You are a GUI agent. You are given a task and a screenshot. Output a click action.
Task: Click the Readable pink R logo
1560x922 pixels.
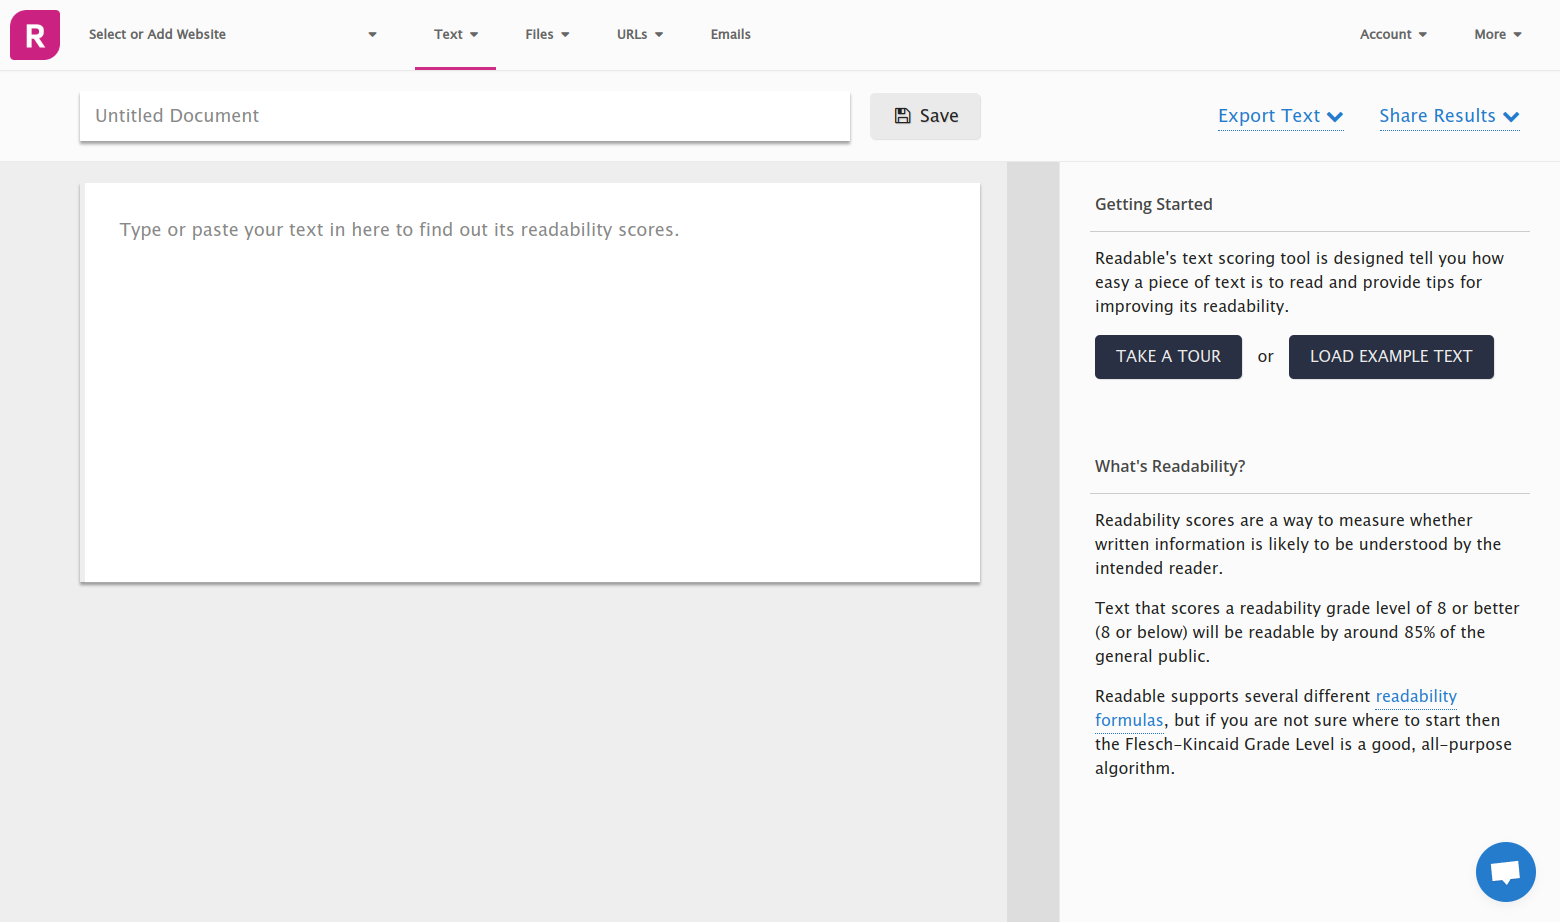[35, 35]
